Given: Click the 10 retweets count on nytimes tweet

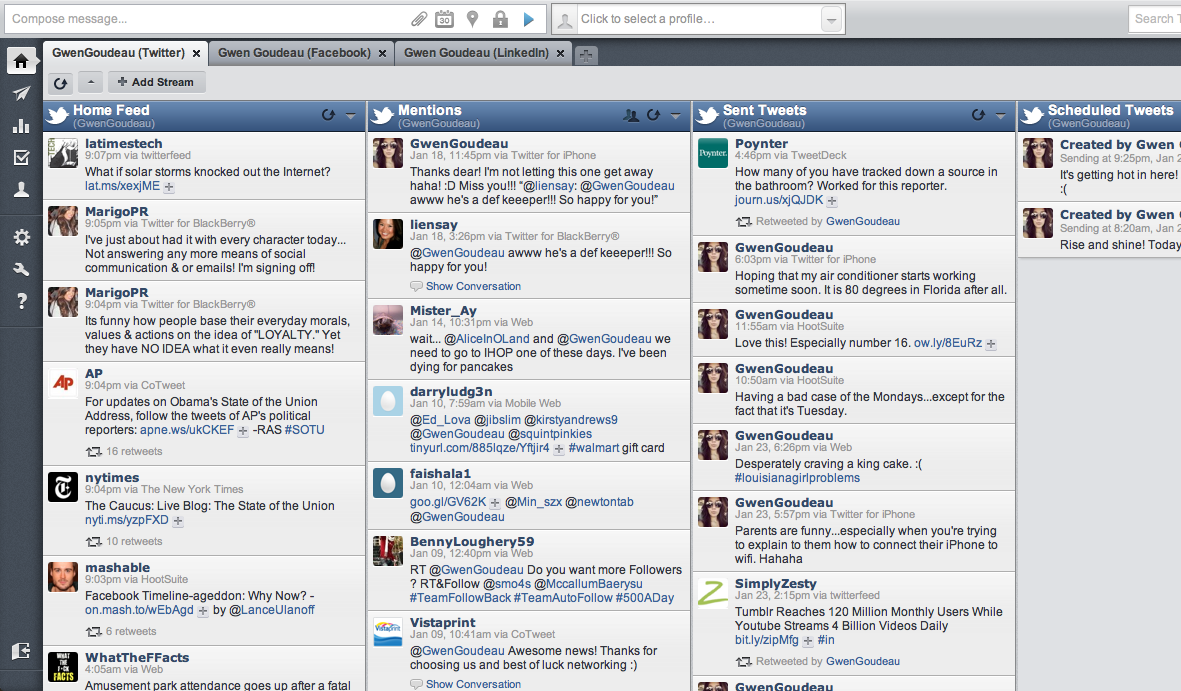Looking at the screenshot, I should pos(134,541).
